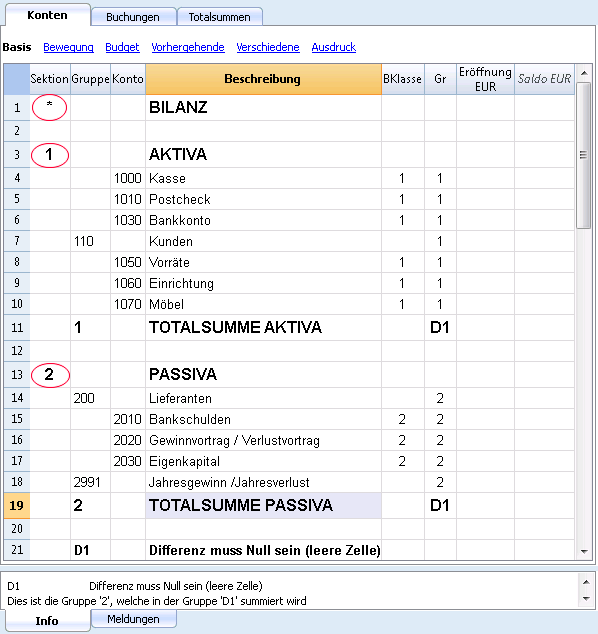Select the Postcheck description cell
This screenshot has height=634, width=598.
point(263,199)
